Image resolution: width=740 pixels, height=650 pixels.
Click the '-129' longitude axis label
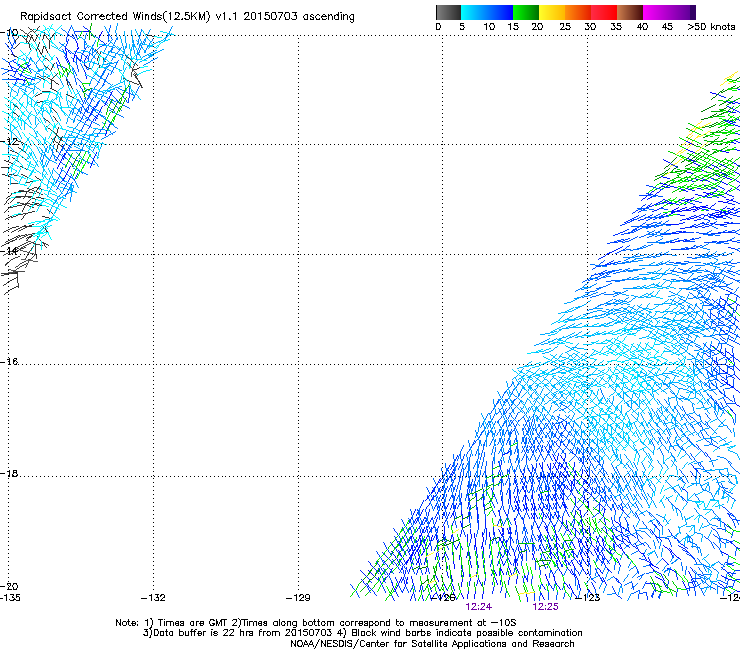pos(298,598)
